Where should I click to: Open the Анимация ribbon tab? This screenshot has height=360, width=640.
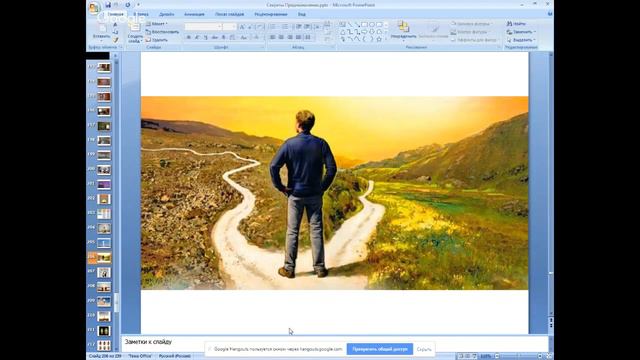pos(194,14)
